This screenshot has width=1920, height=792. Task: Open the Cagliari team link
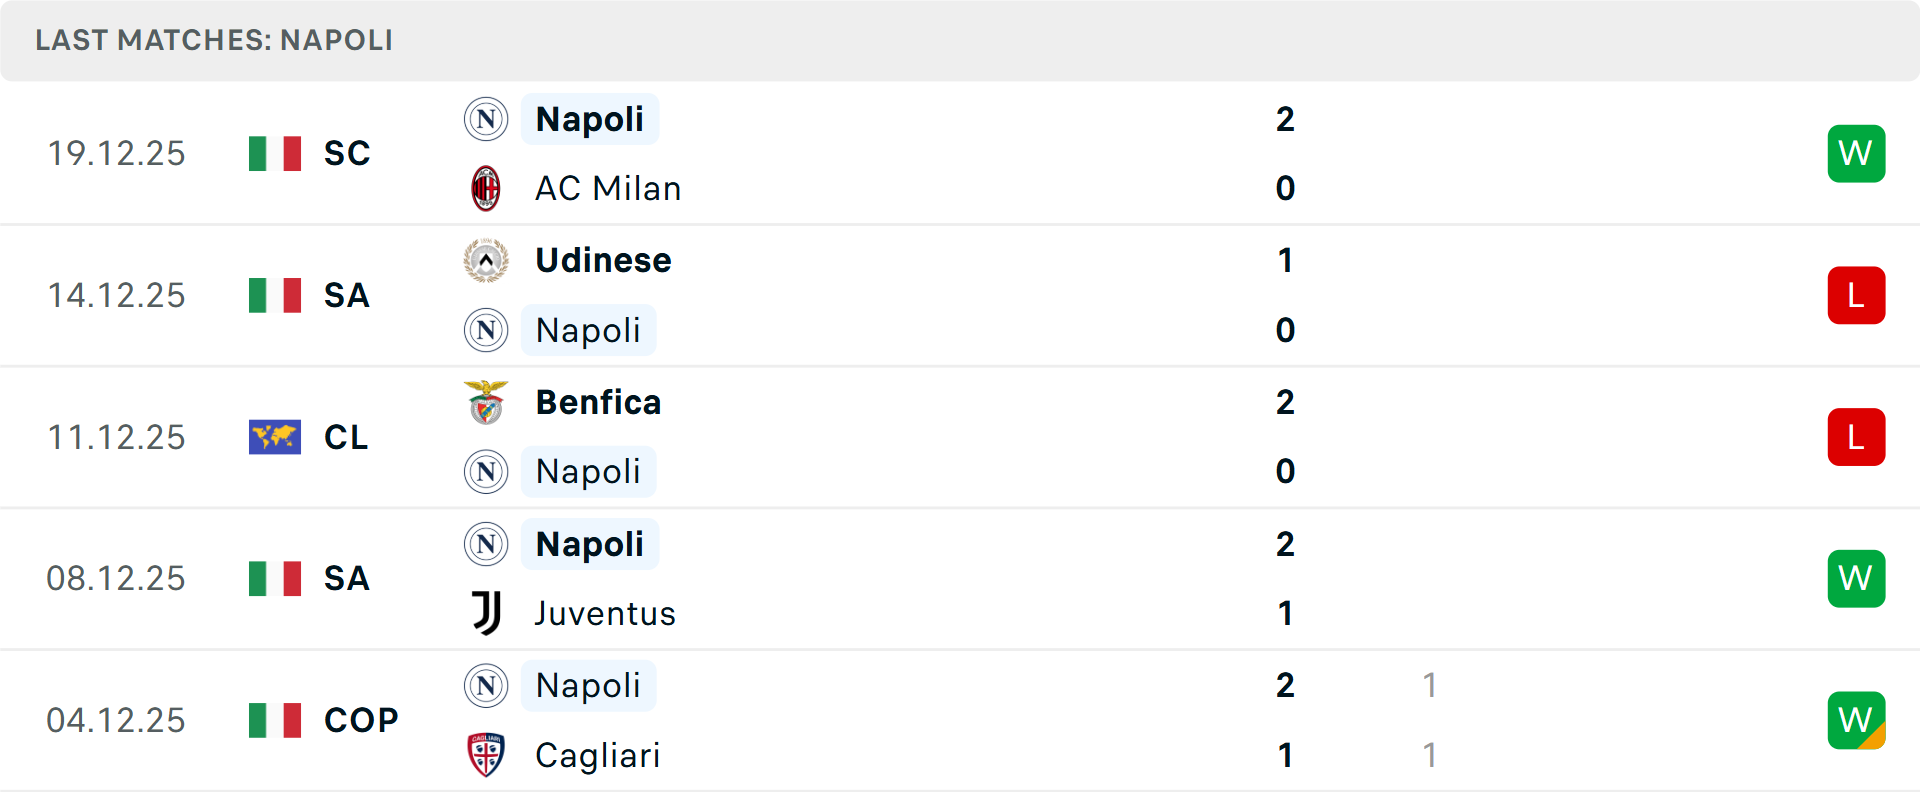[x=597, y=755]
